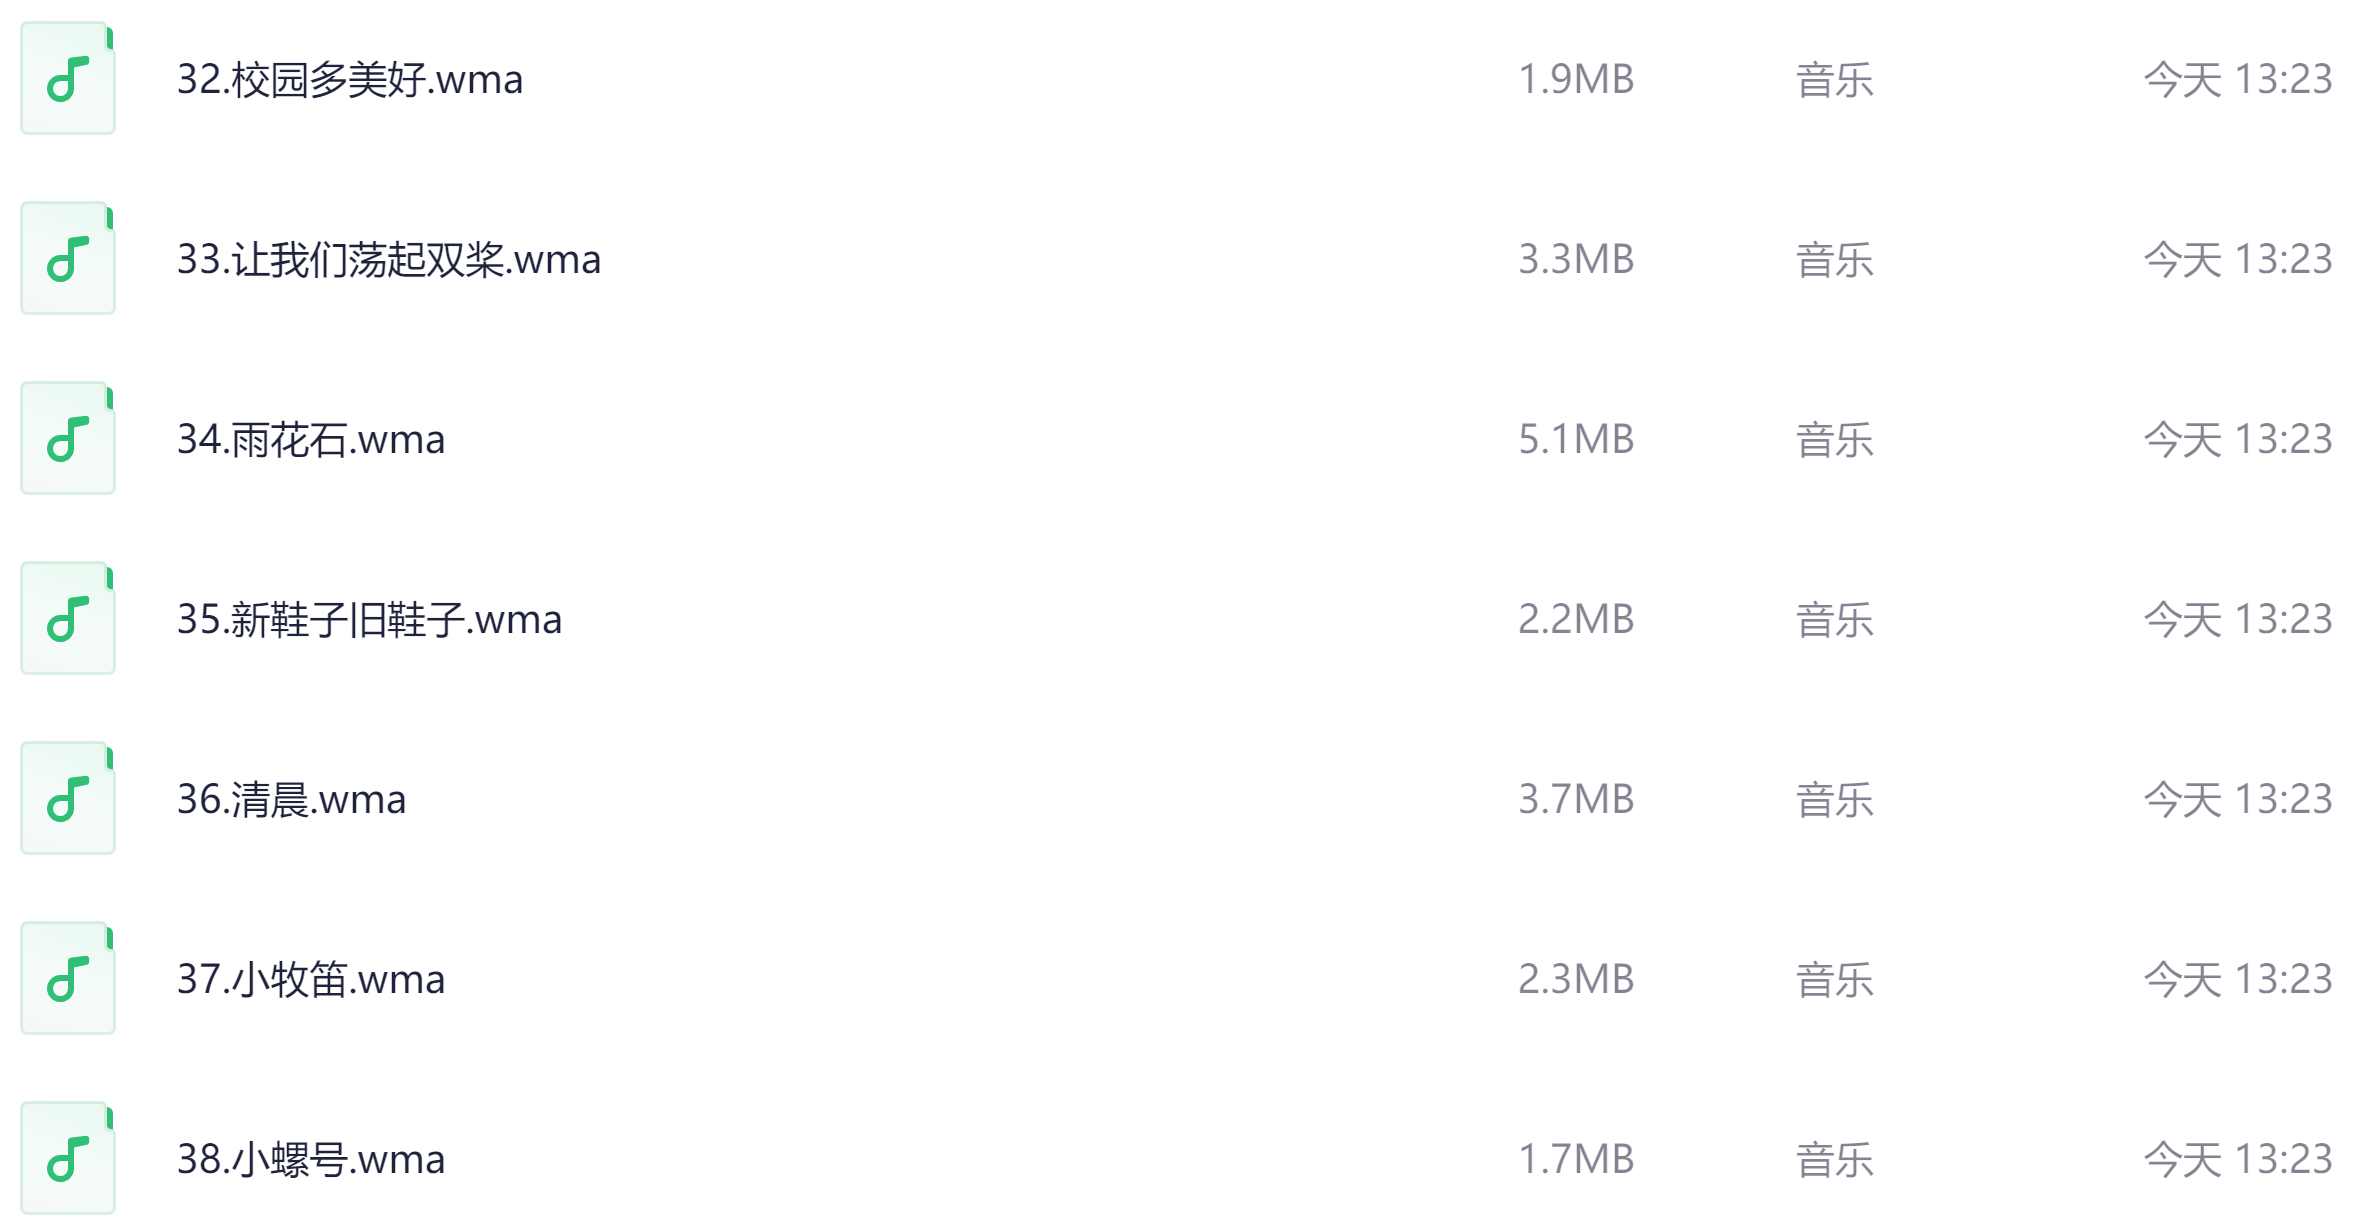Click the 音乐 type label for 清晨
This screenshot has width=2379, height=1227.
(1834, 799)
